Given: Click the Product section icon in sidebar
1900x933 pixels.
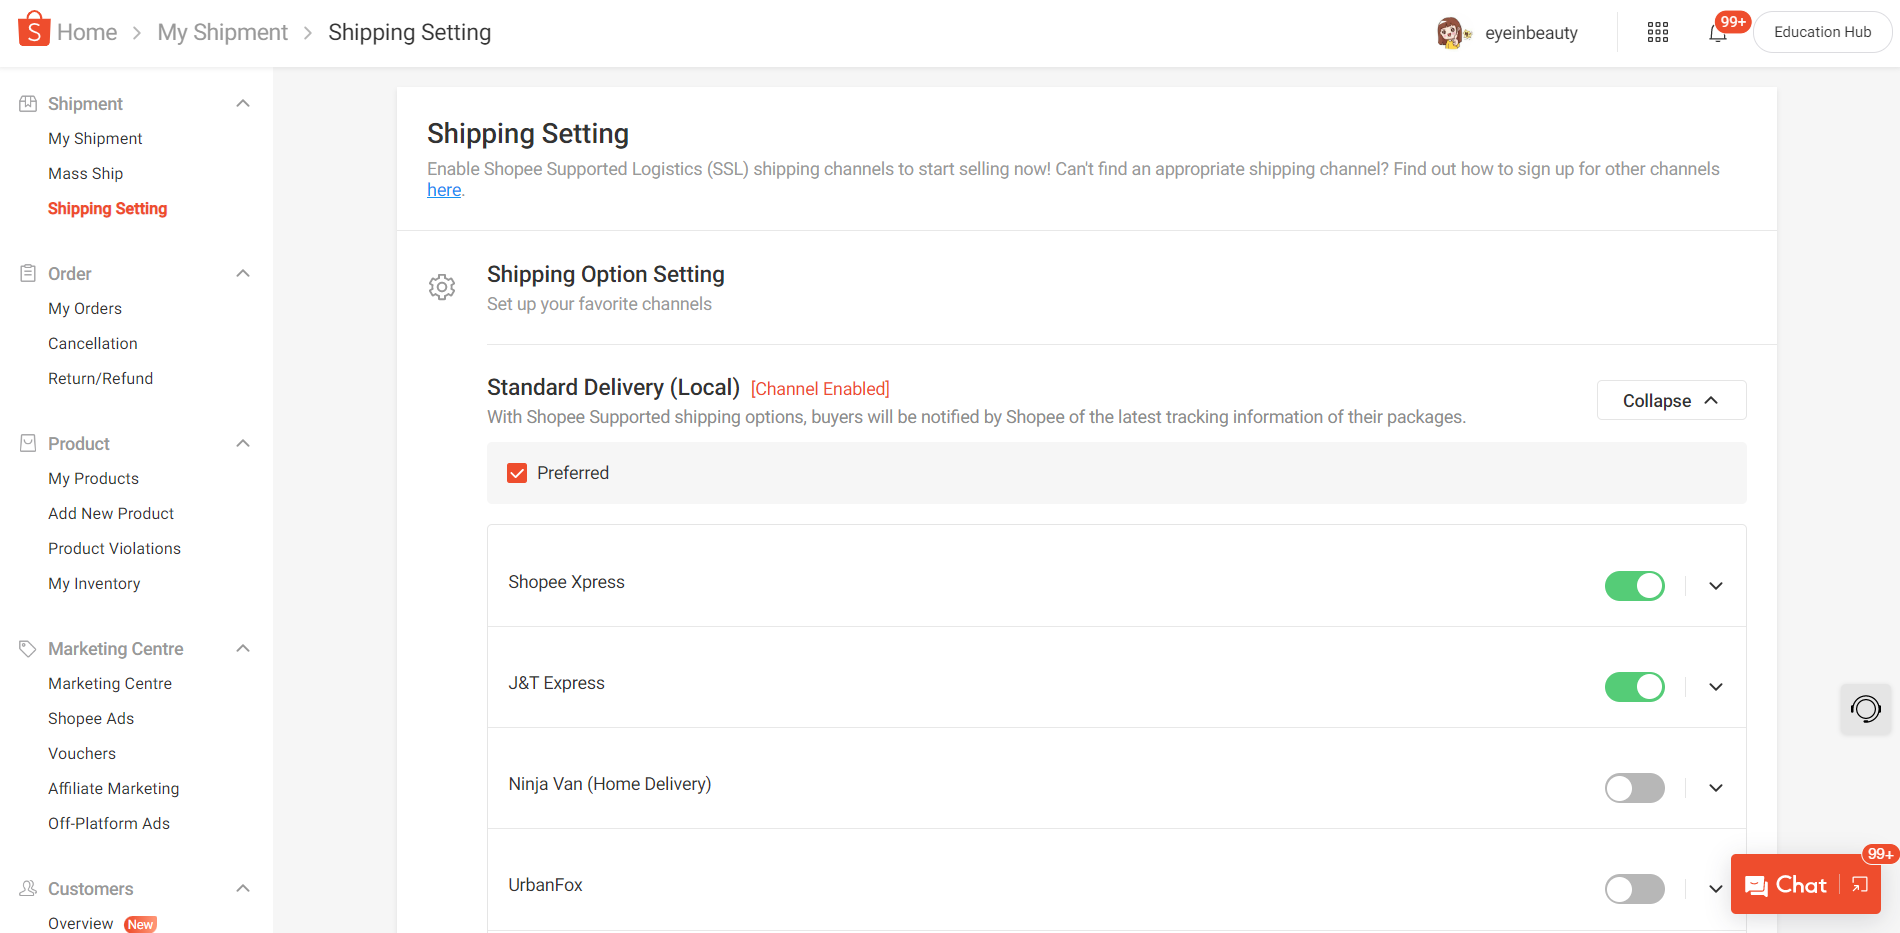Looking at the screenshot, I should pyautogui.click(x=28, y=442).
